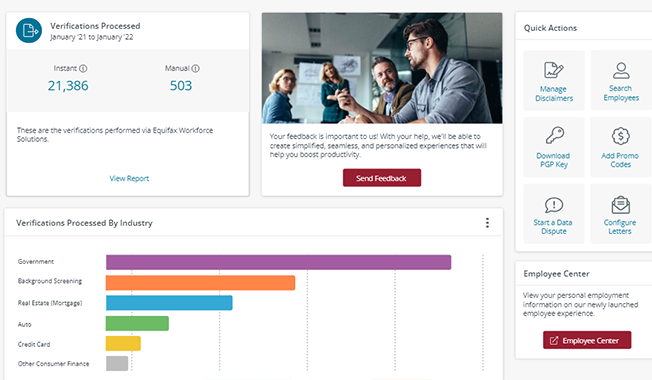Screen dimensions: 652x380
Task: Open the Employee Center button
Action: (587, 340)
